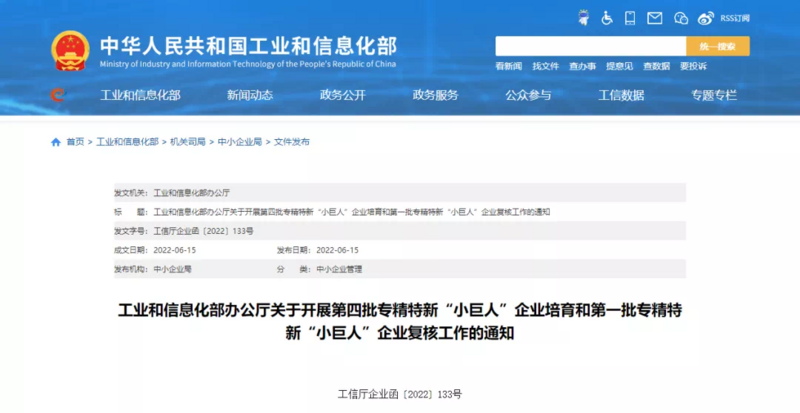Open the mobile phone version icon
The height and width of the screenshot is (413, 800).
(x=630, y=18)
